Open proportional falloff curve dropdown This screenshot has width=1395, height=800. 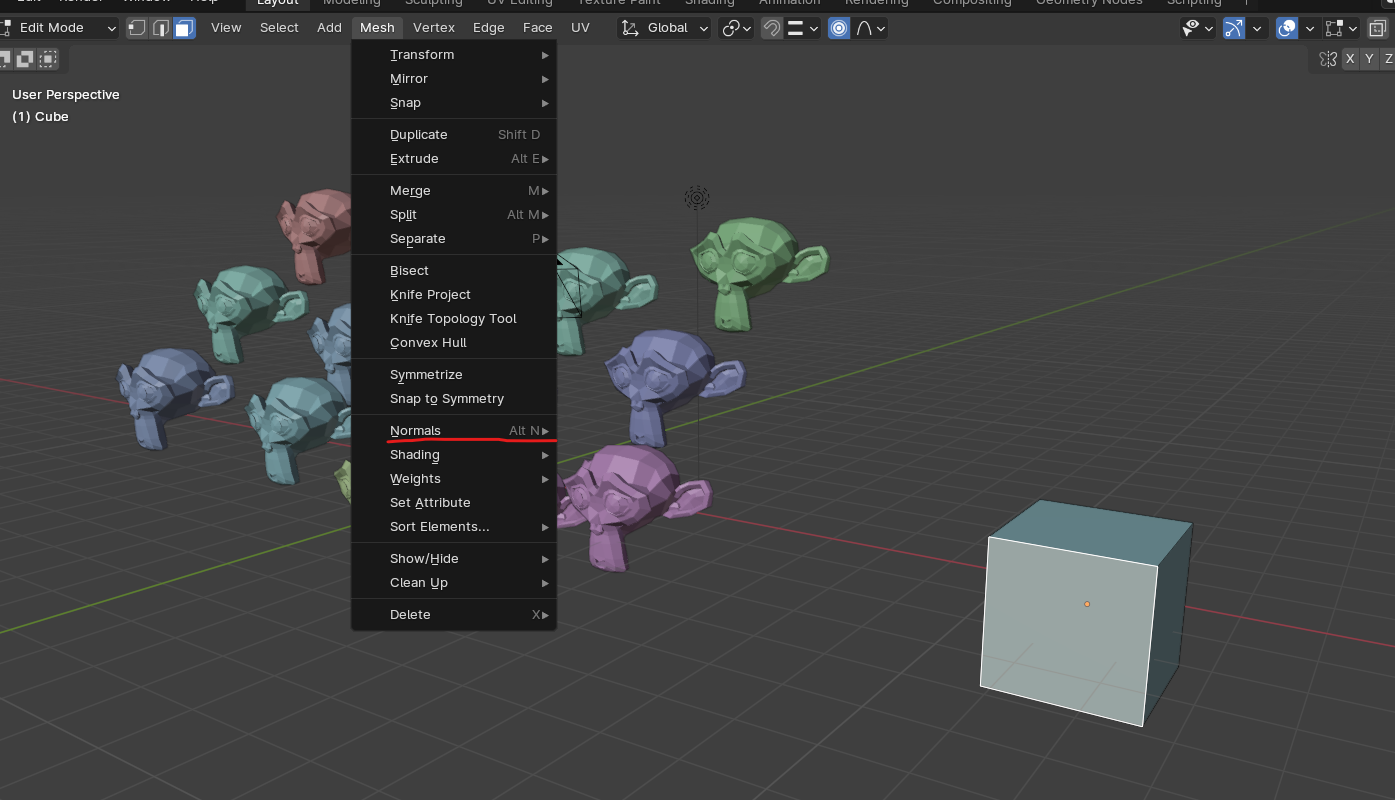coord(870,28)
